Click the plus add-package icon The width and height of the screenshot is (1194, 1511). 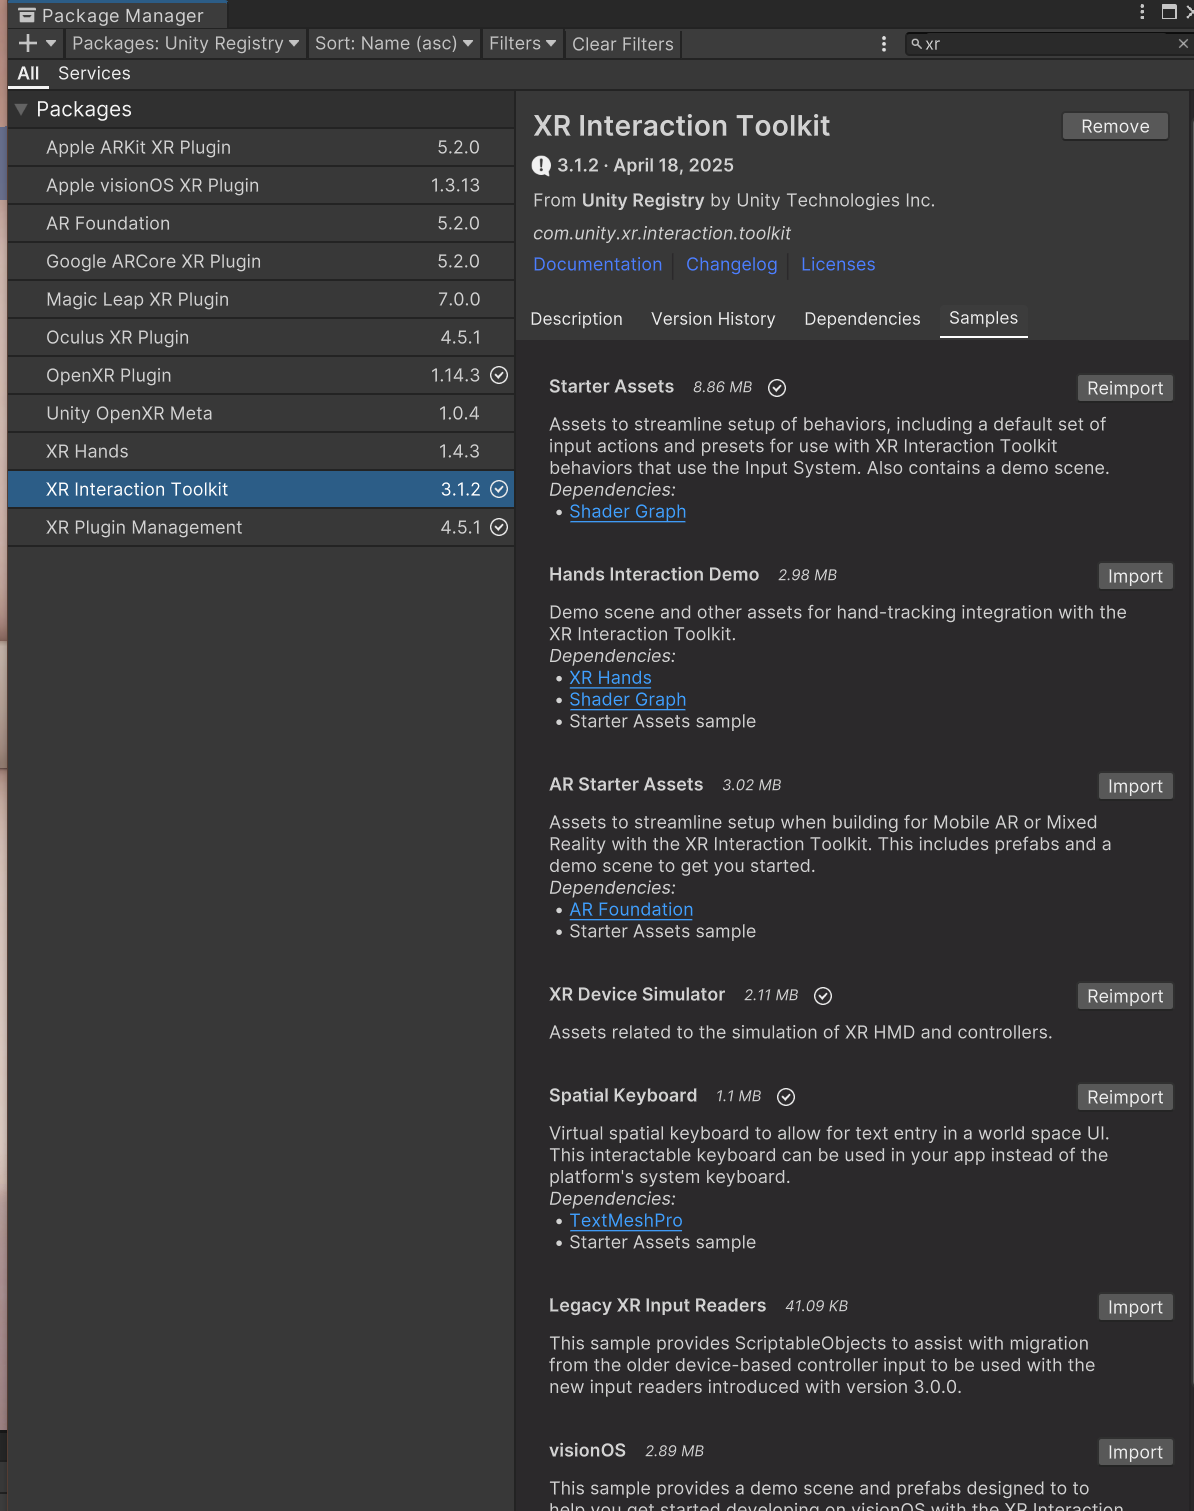(x=28, y=43)
